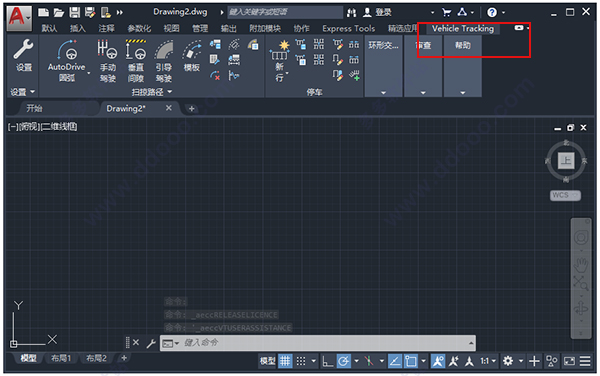The image size is (600, 376).
Task: Click the keyword search box in title bar
Action: click(285, 12)
